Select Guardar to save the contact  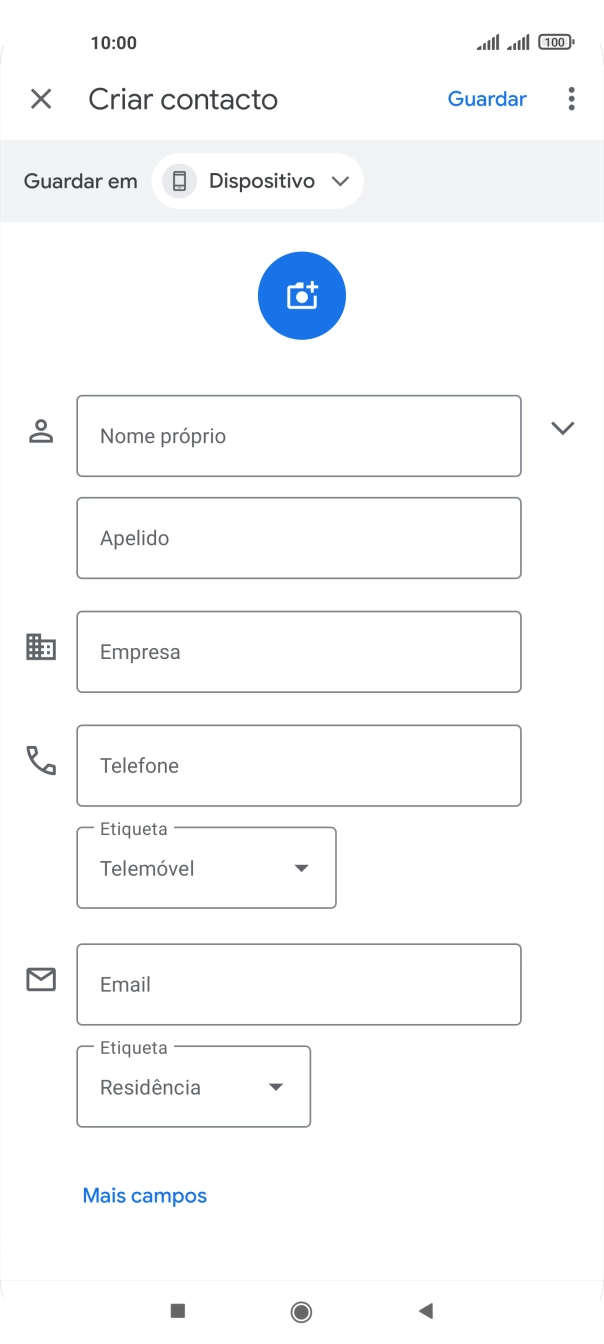pos(487,99)
